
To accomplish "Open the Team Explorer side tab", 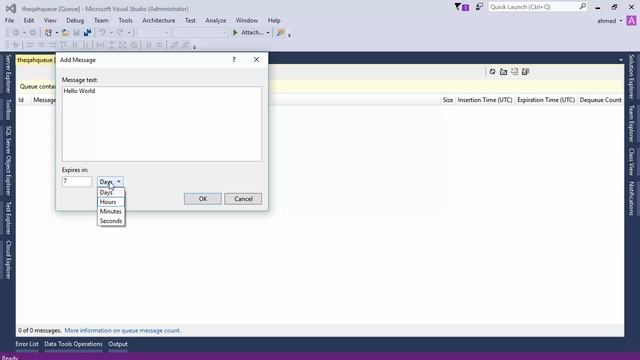I will [631, 124].
